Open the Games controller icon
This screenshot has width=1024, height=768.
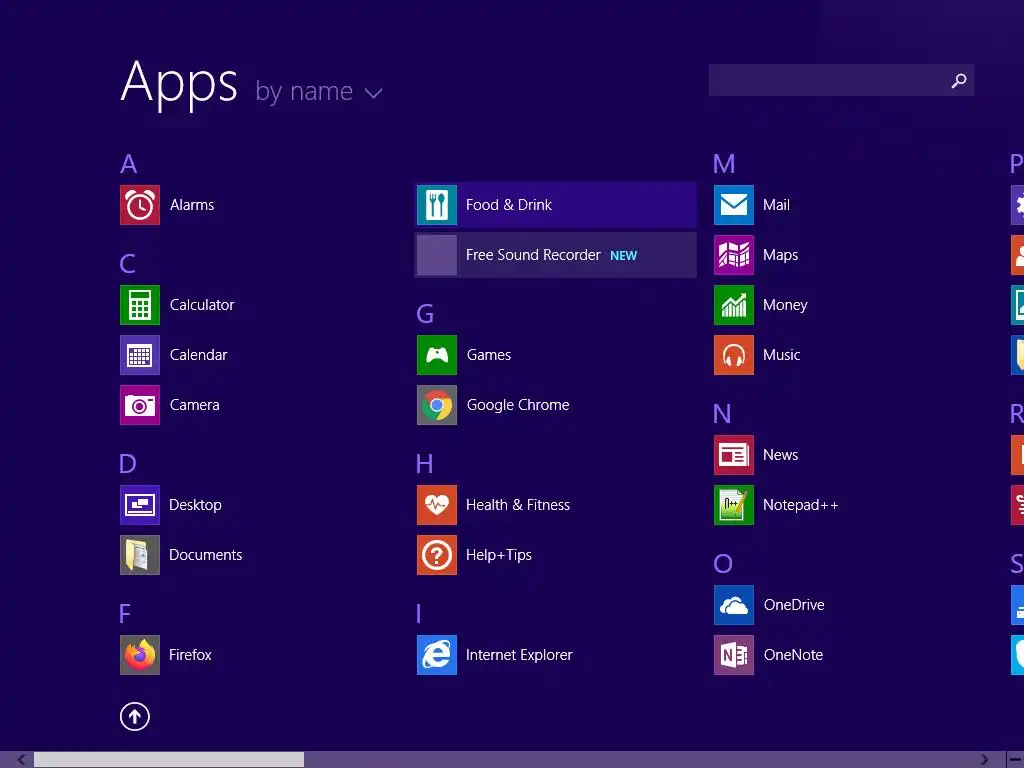pyautogui.click(x=437, y=355)
